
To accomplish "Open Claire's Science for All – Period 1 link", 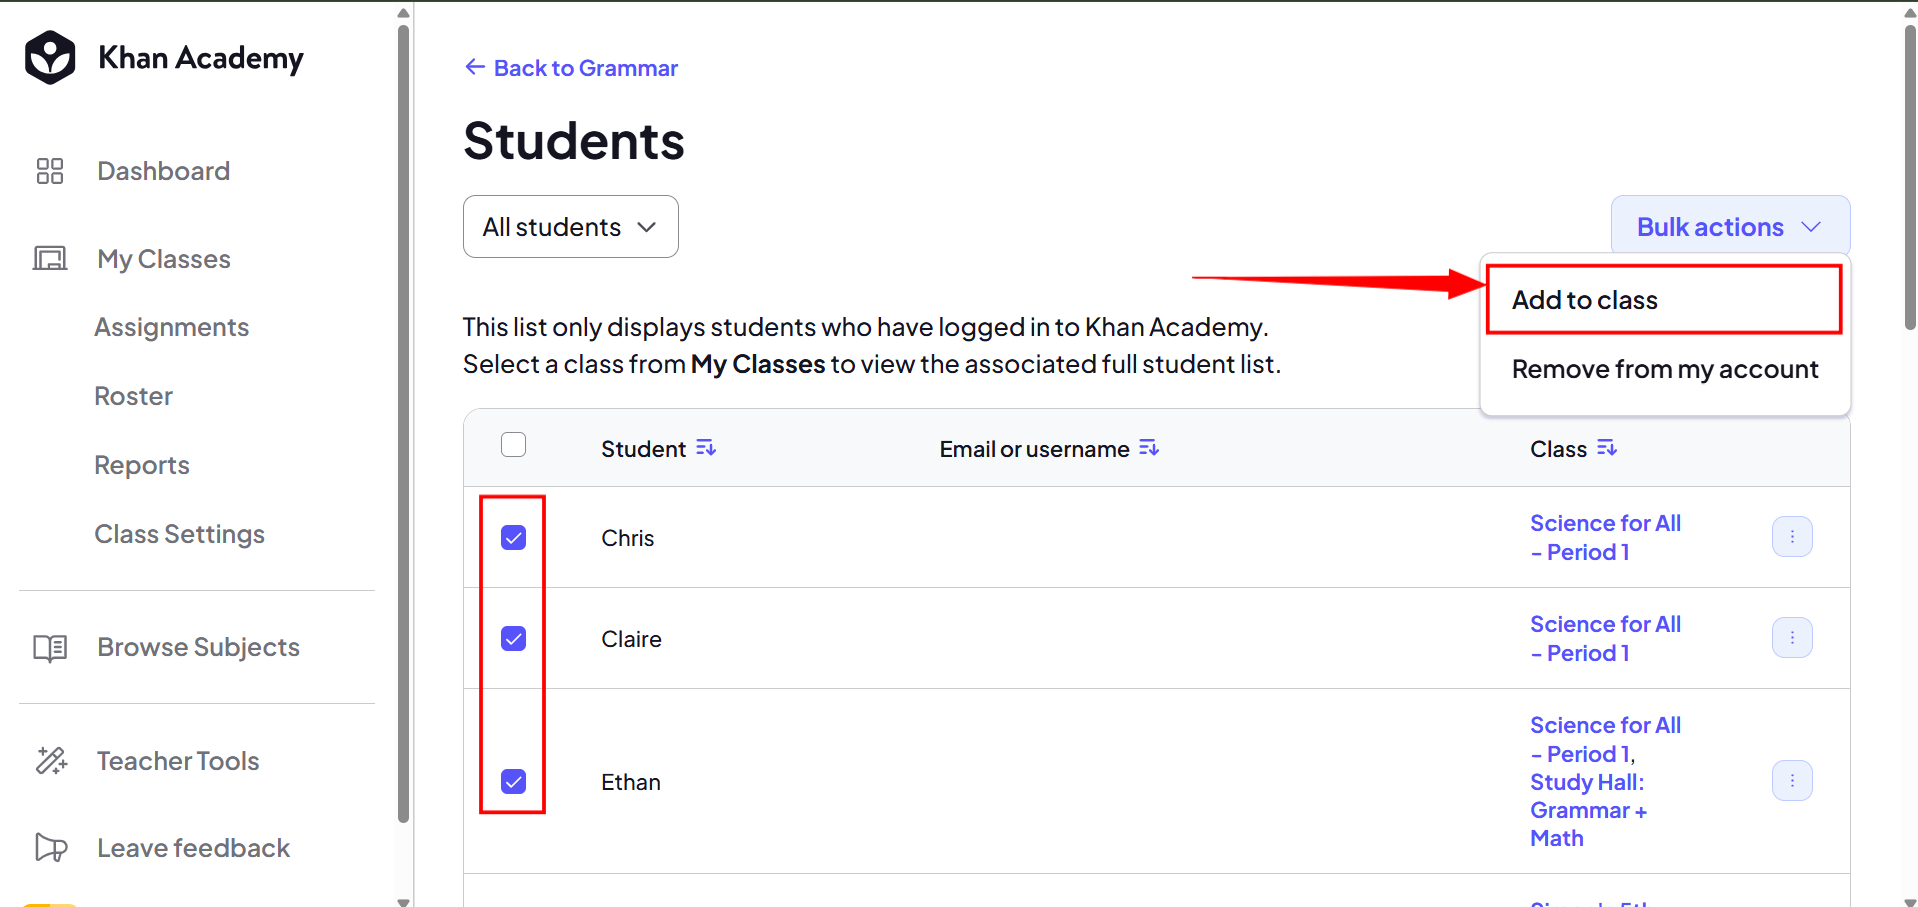I will coord(1605,638).
